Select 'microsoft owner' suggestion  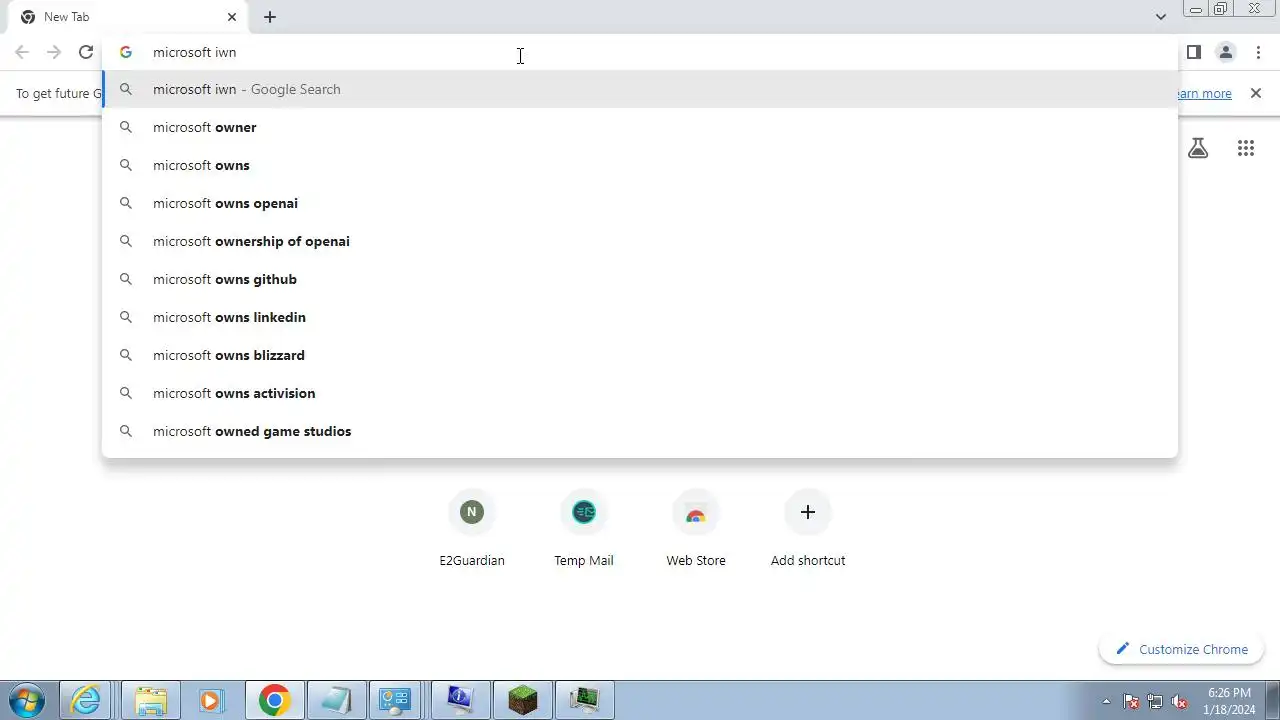pos(640,127)
